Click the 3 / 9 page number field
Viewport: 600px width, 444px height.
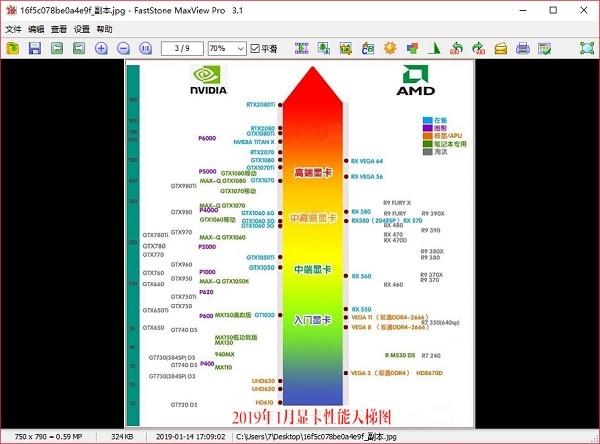(x=182, y=48)
